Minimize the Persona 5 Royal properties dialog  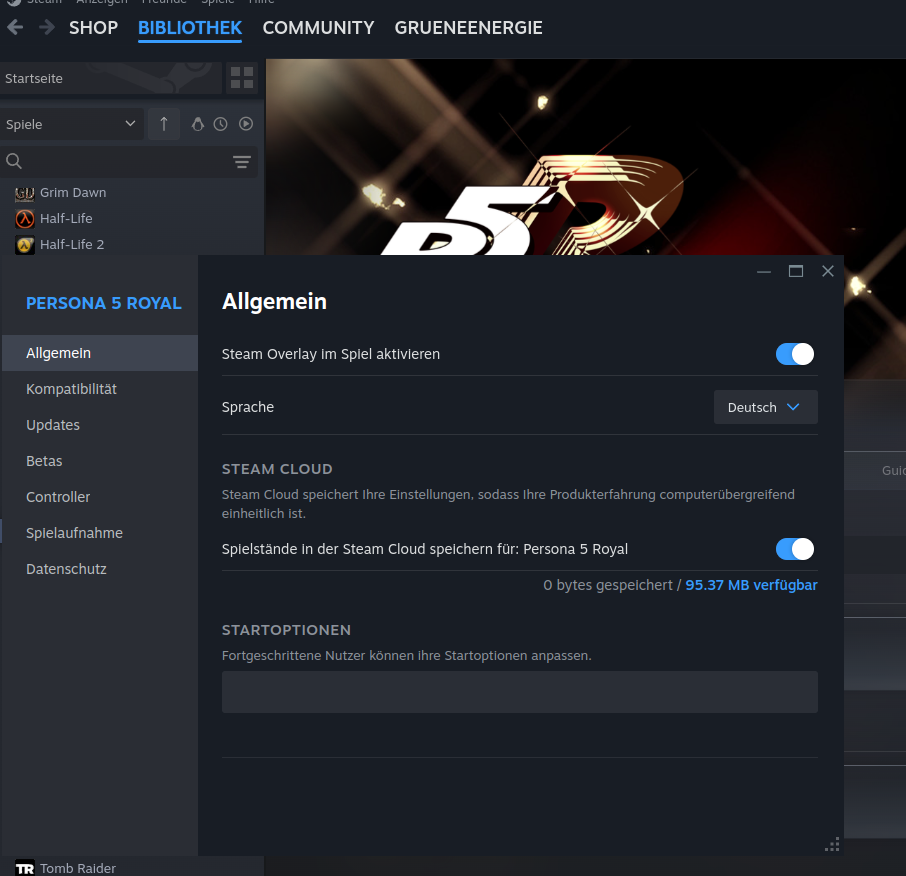[x=764, y=272]
